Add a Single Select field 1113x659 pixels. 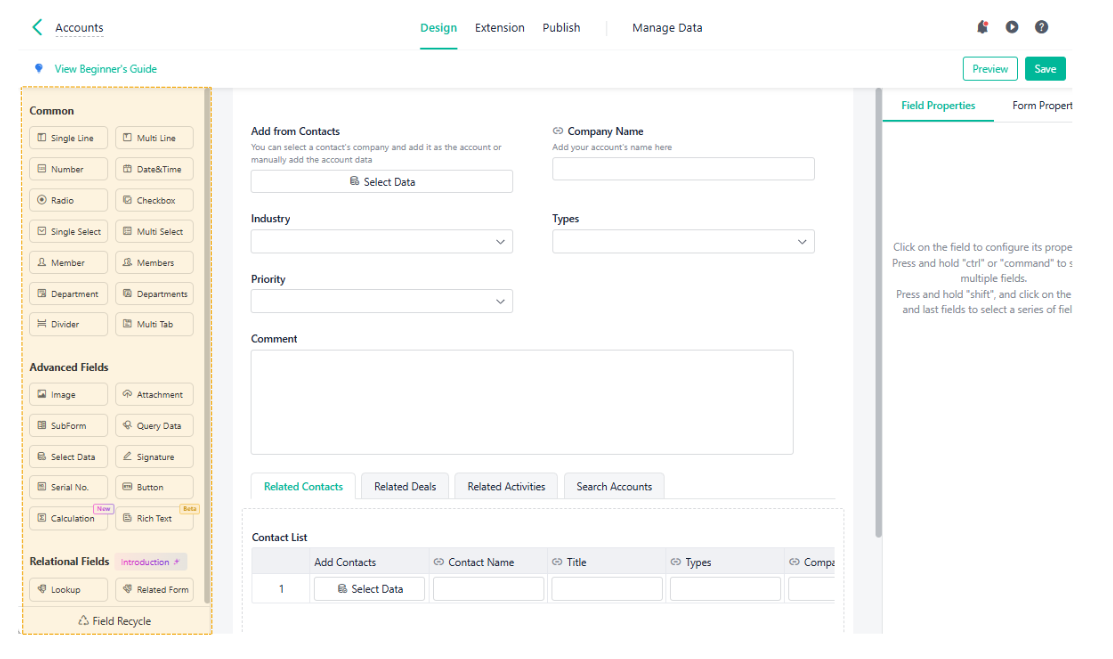(x=68, y=232)
